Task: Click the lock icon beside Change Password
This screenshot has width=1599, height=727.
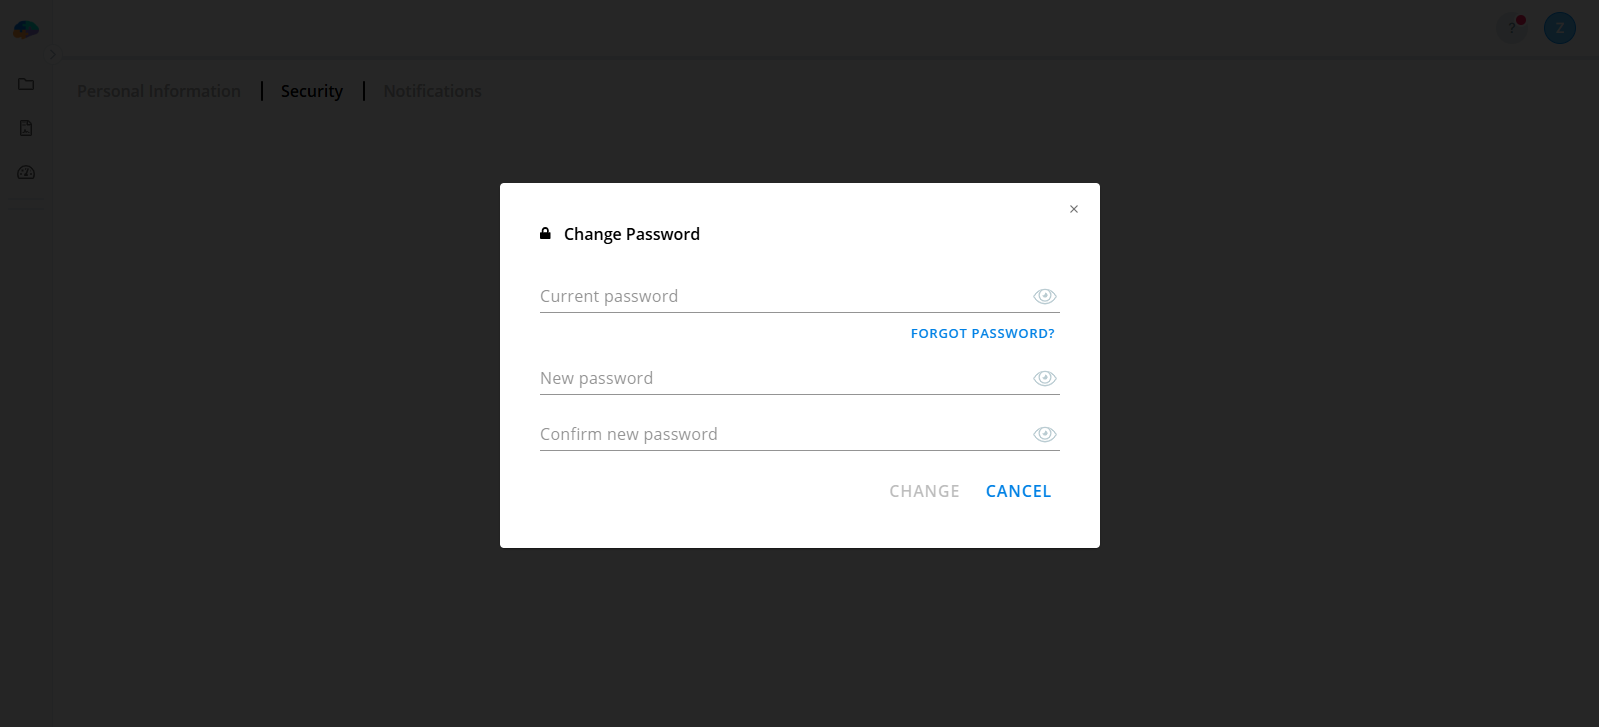Action: coord(545,233)
